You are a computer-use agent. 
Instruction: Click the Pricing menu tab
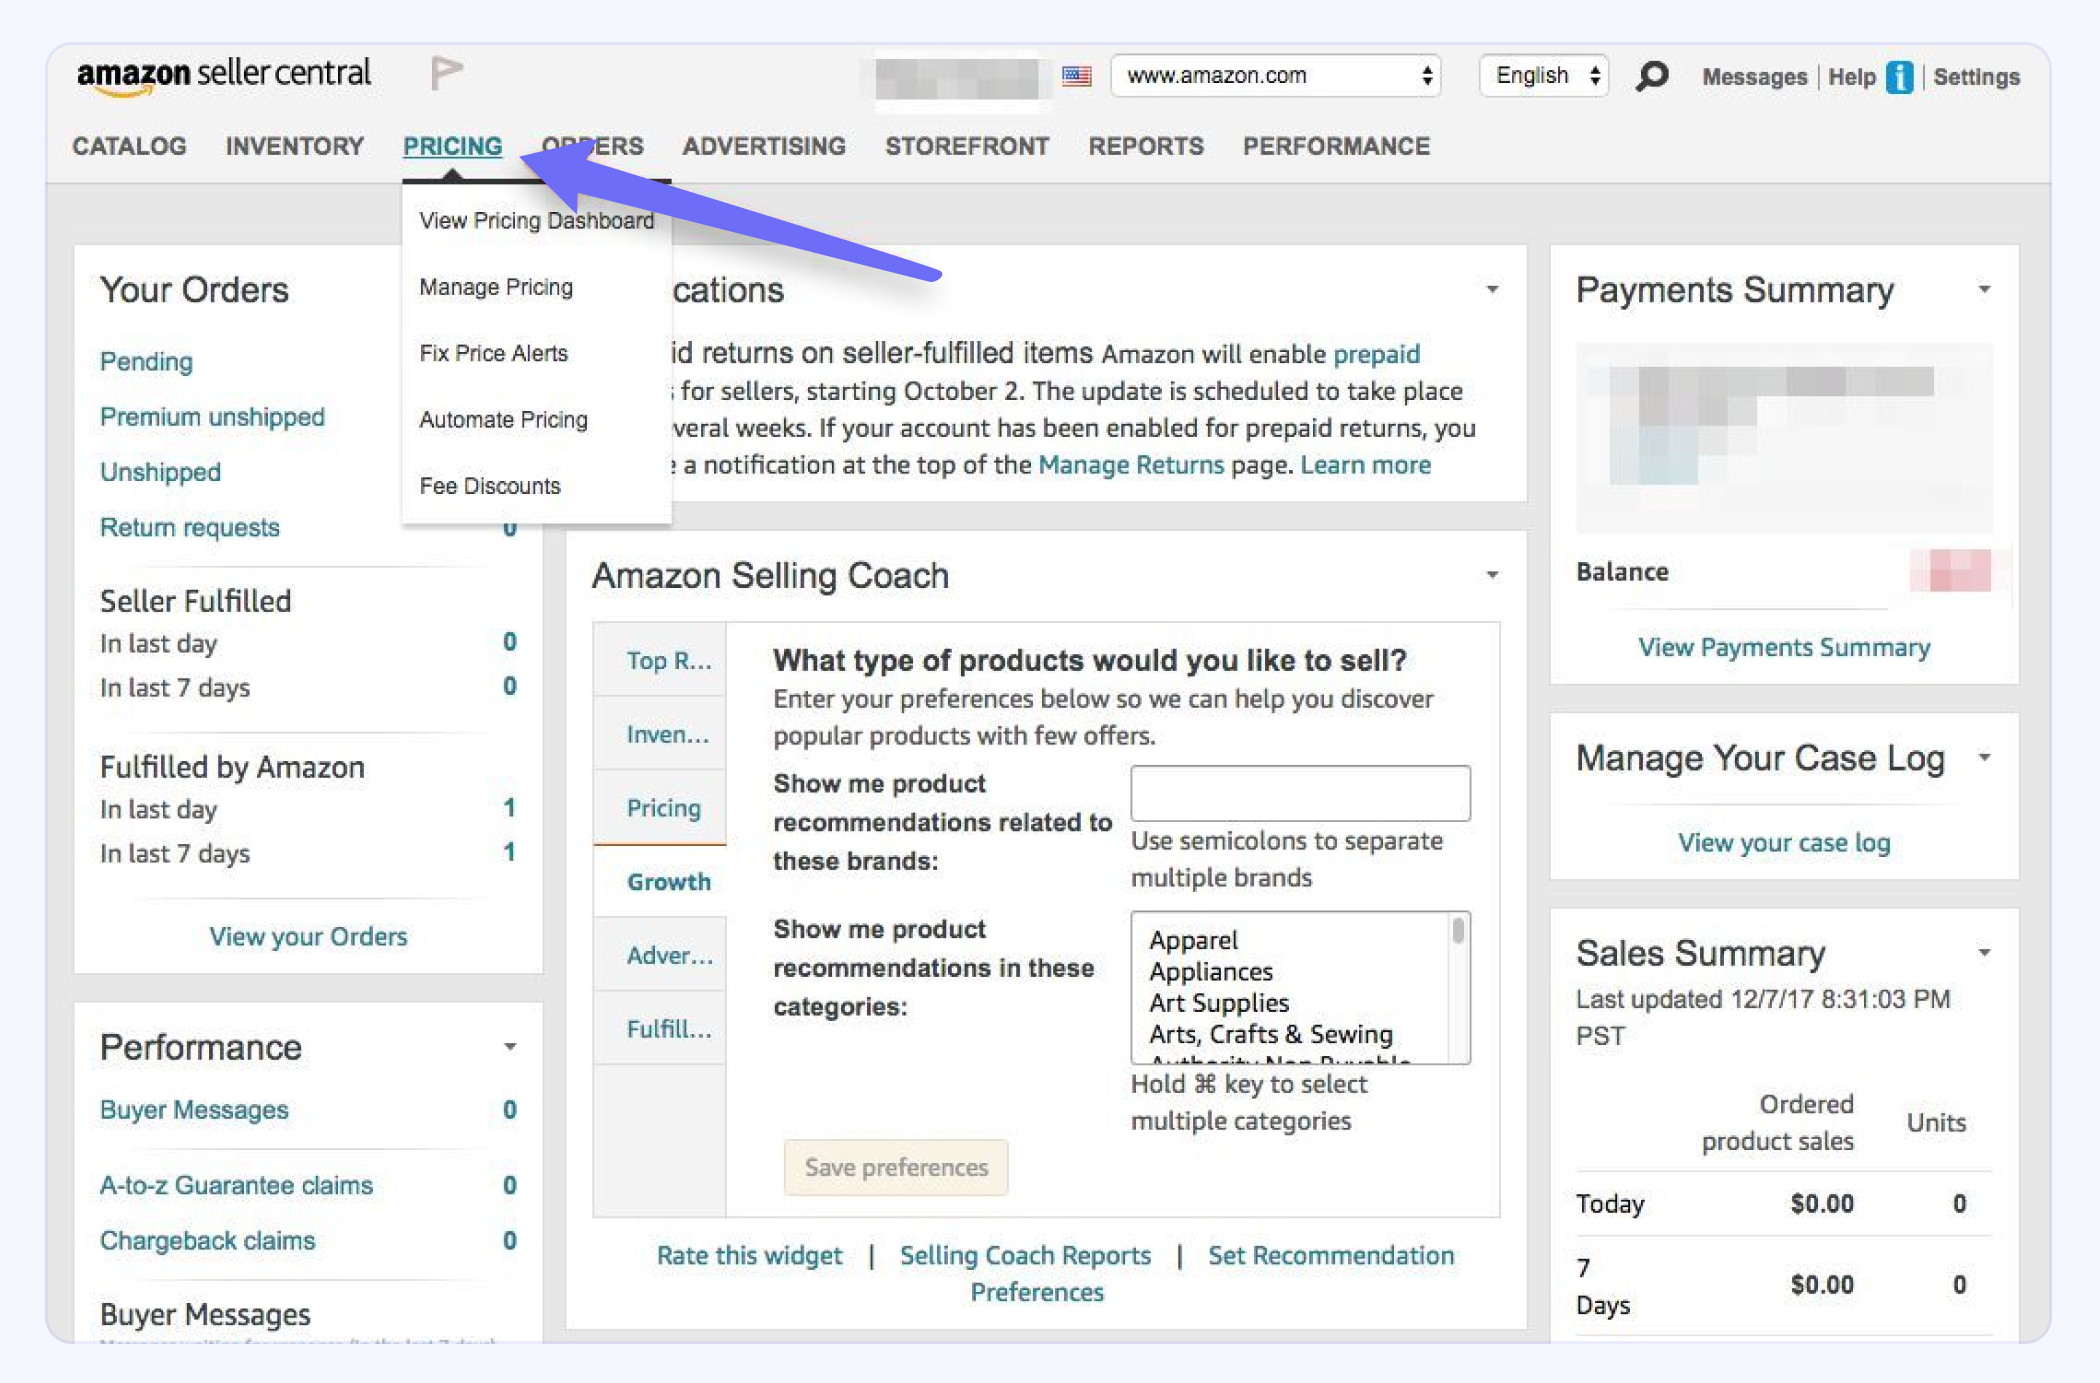(x=454, y=145)
